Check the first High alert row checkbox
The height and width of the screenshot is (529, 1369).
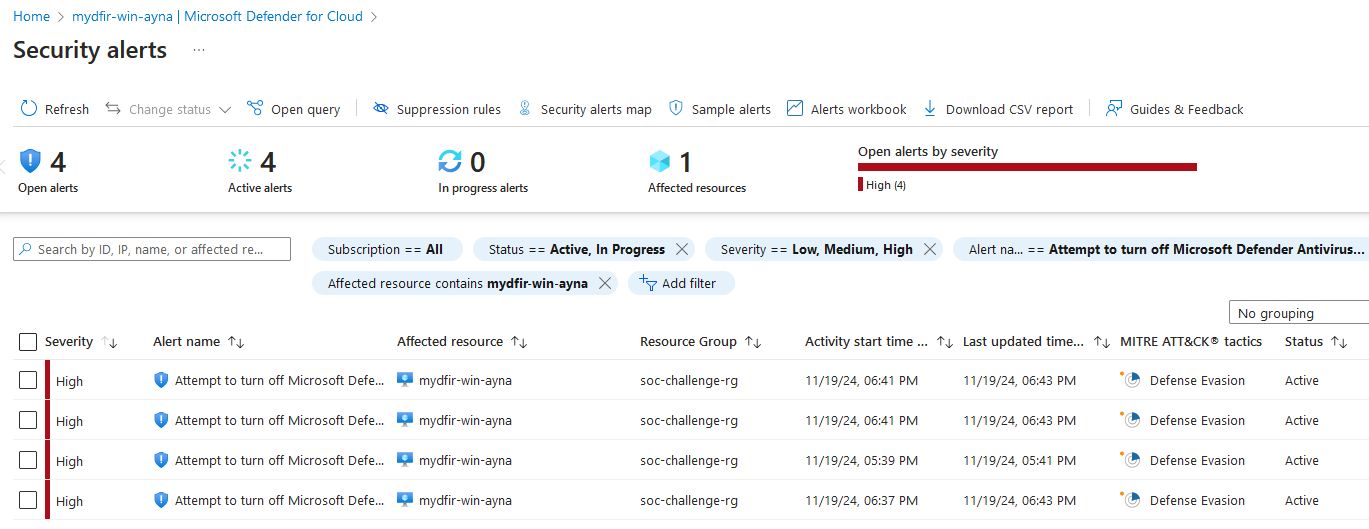(28, 380)
